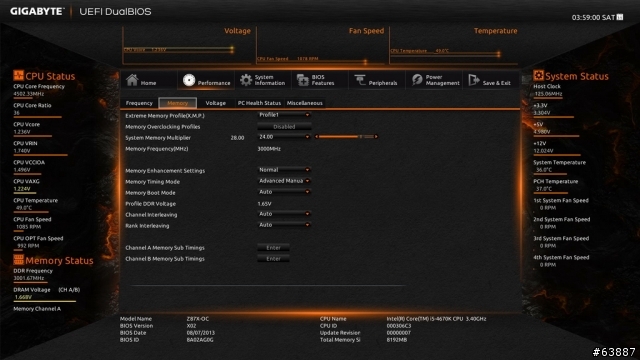Open the Miscellaneous sub-tab

coord(304,103)
